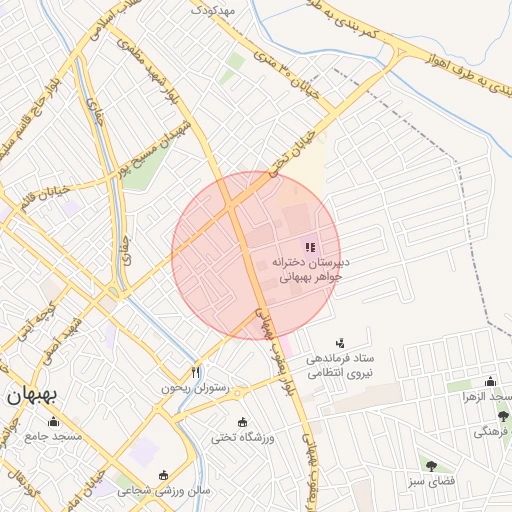512x512 pixels.
Task: Click the school icon above دبیرستان دخترانه جواهر بهبهانی
Action: pos(310,247)
